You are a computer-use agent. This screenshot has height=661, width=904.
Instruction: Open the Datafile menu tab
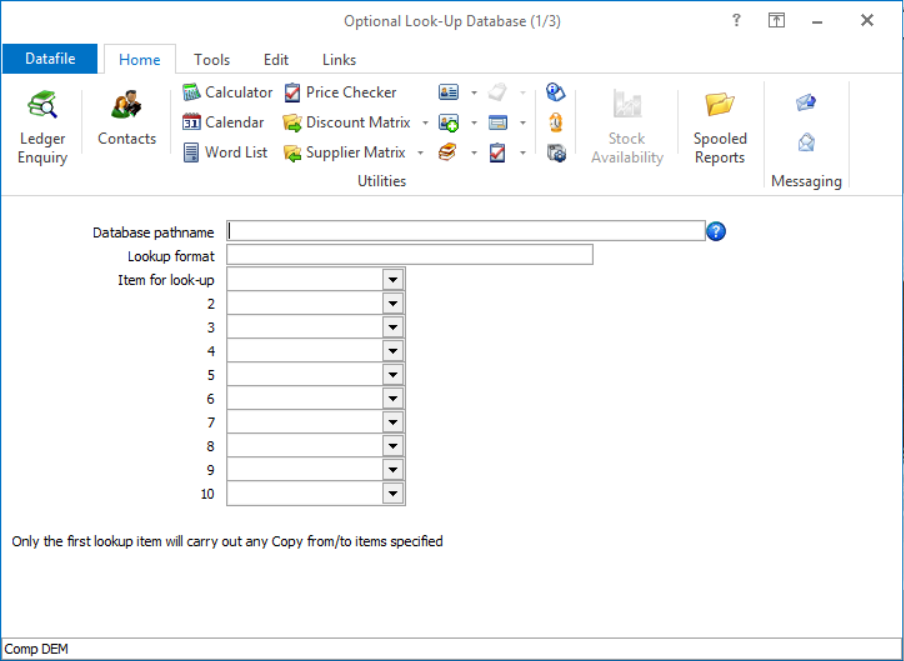[x=50, y=59]
